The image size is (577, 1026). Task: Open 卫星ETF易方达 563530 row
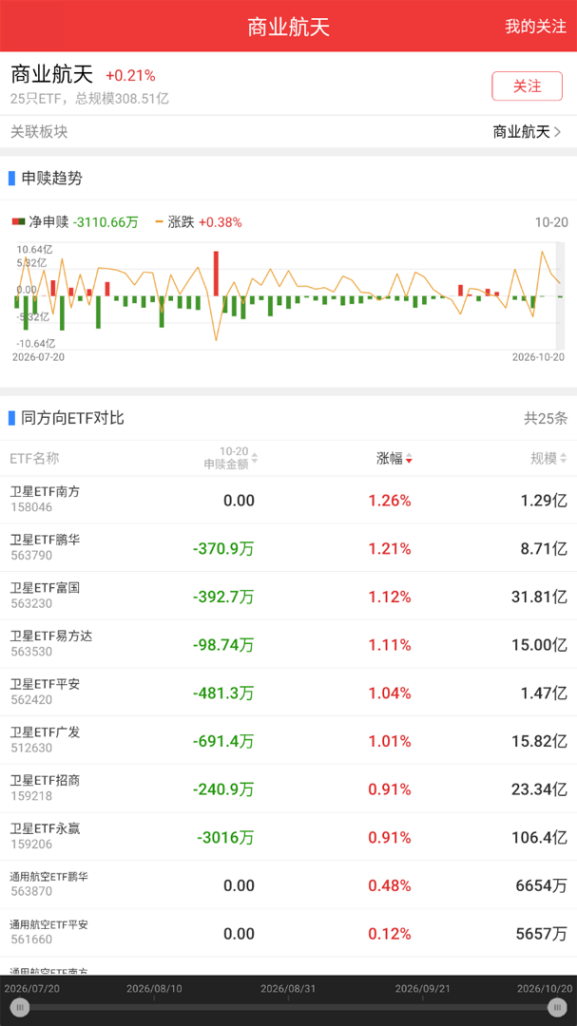(x=288, y=644)
